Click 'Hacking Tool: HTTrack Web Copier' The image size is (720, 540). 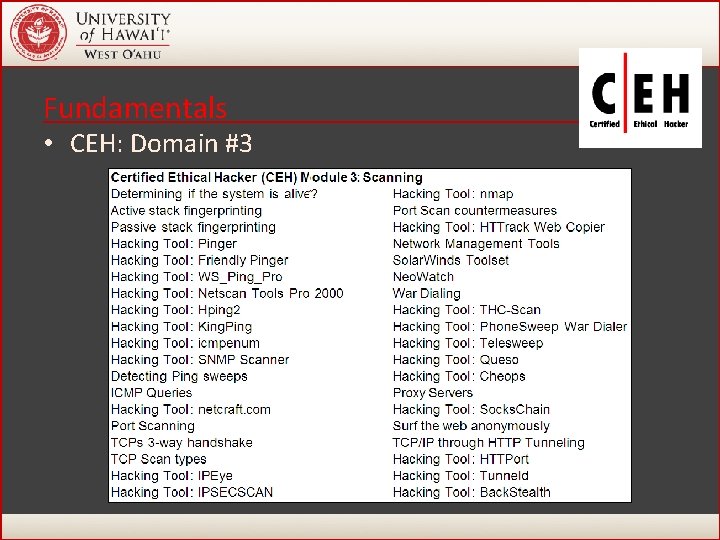point(499,227)
